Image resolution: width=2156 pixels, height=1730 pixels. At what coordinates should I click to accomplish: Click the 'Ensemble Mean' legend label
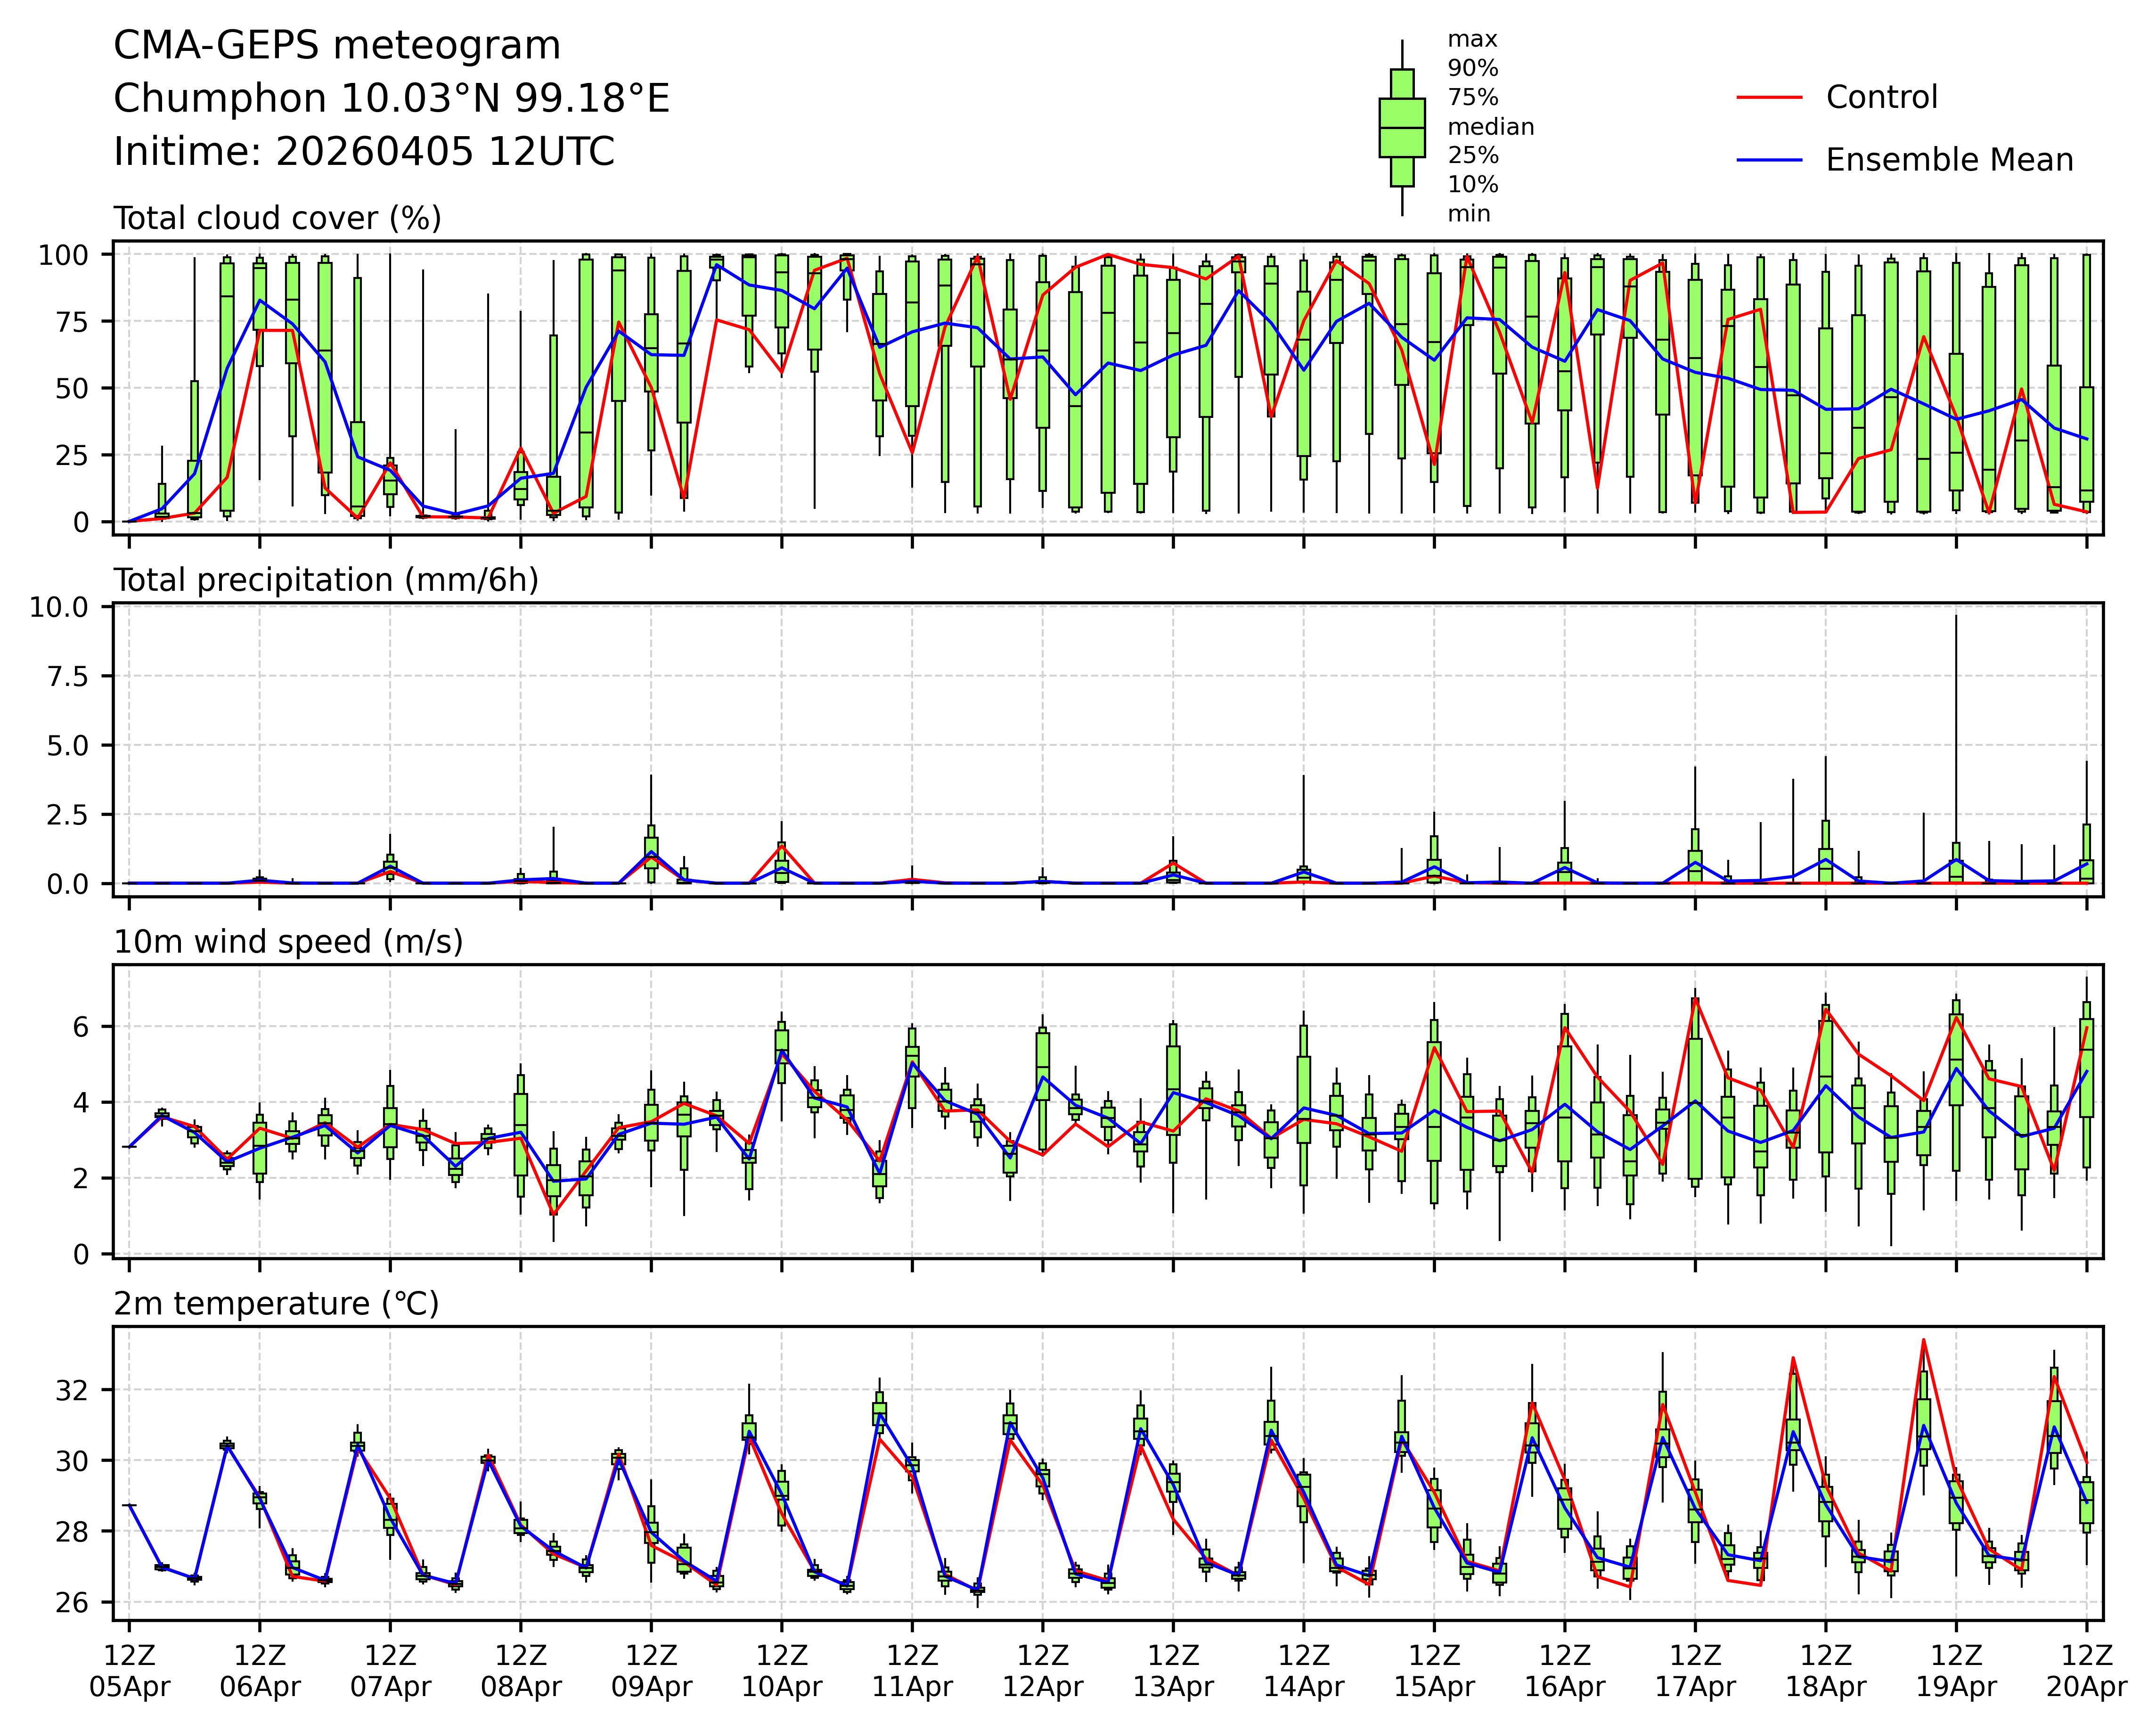click(x=1949, y=160)
